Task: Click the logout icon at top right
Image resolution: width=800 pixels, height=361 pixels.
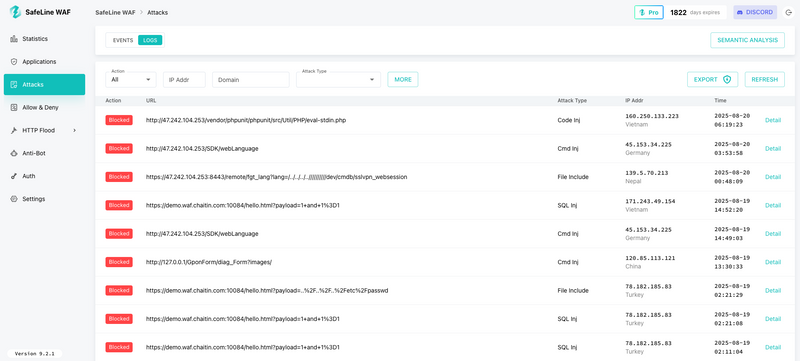Action: pos(788,13)
